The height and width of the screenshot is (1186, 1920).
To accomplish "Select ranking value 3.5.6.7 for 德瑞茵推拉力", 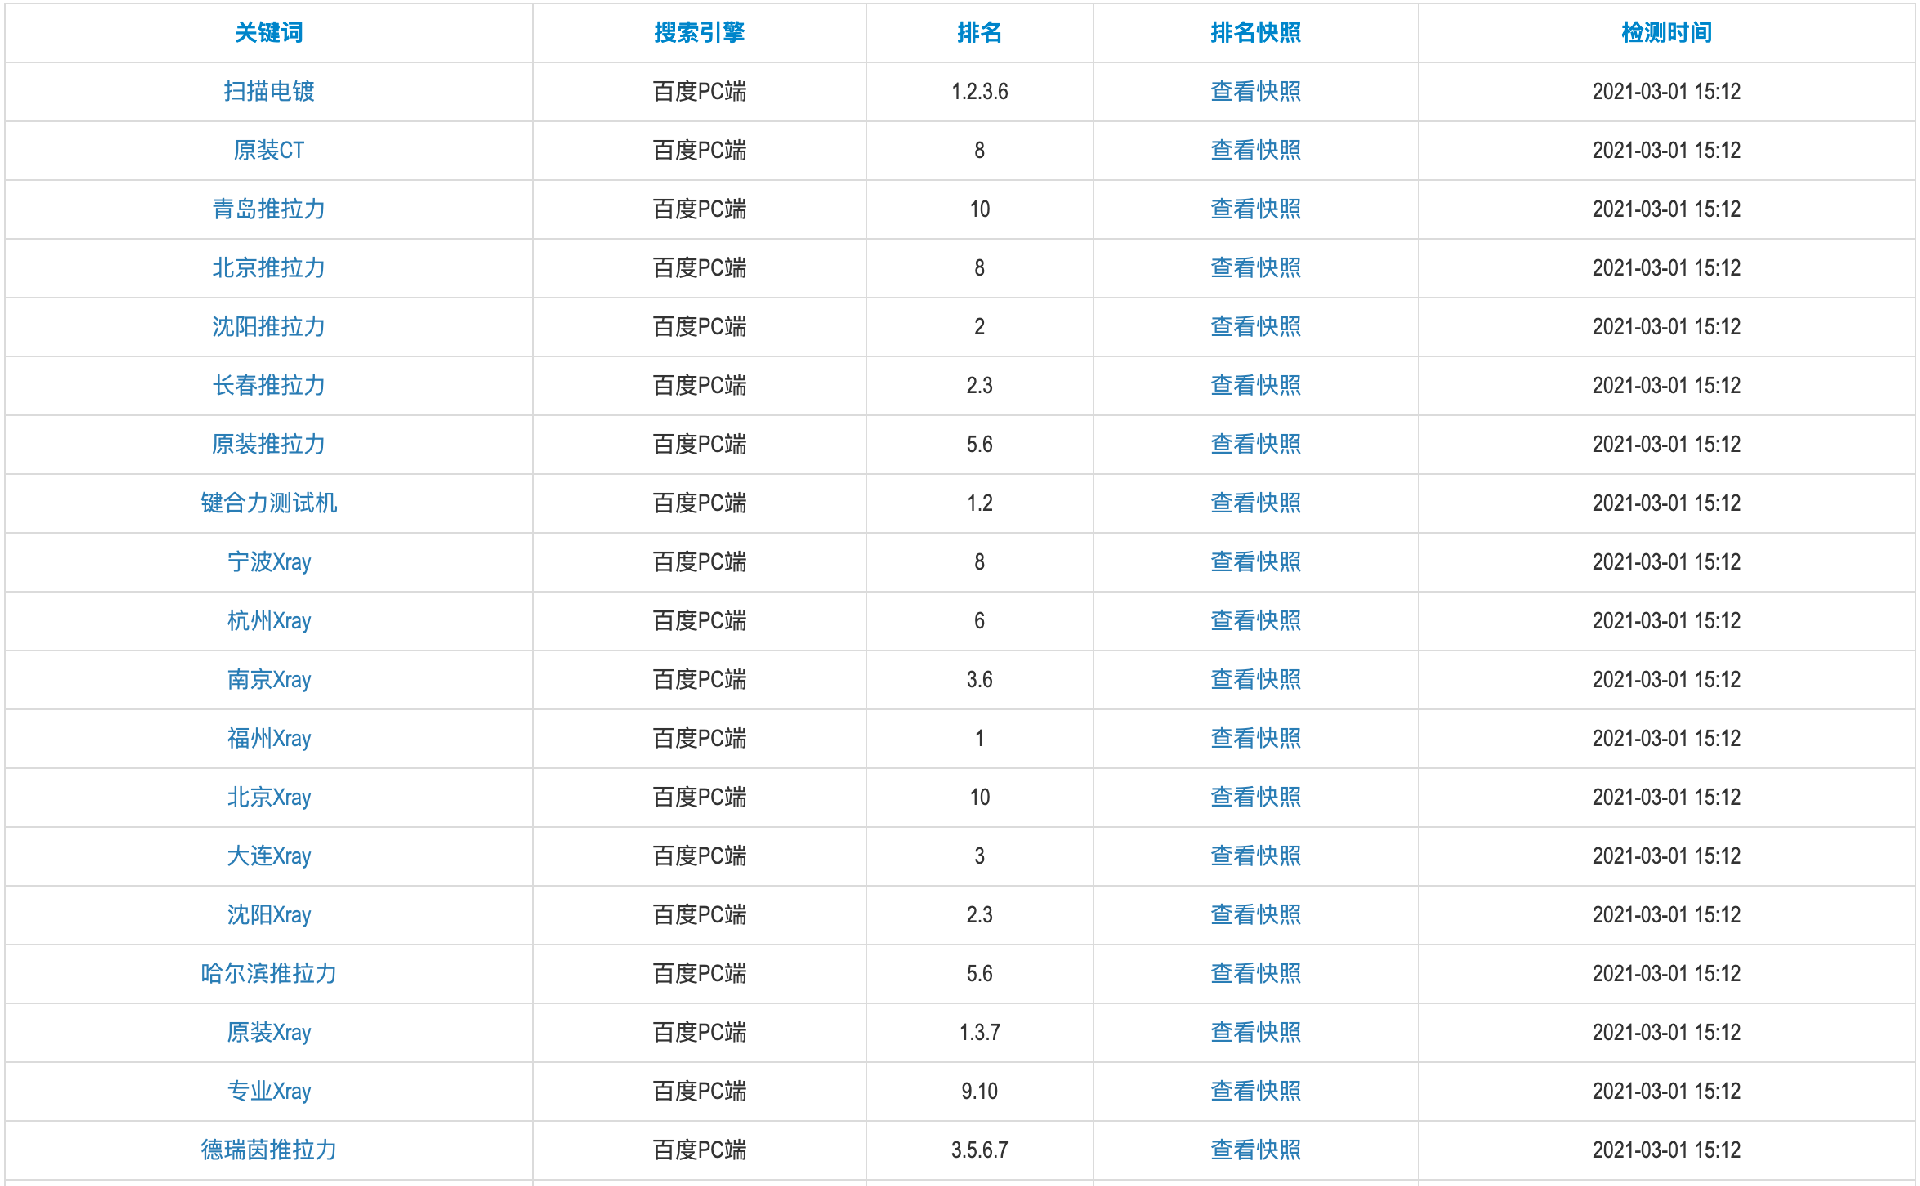I will click(x=980, y=1151).
